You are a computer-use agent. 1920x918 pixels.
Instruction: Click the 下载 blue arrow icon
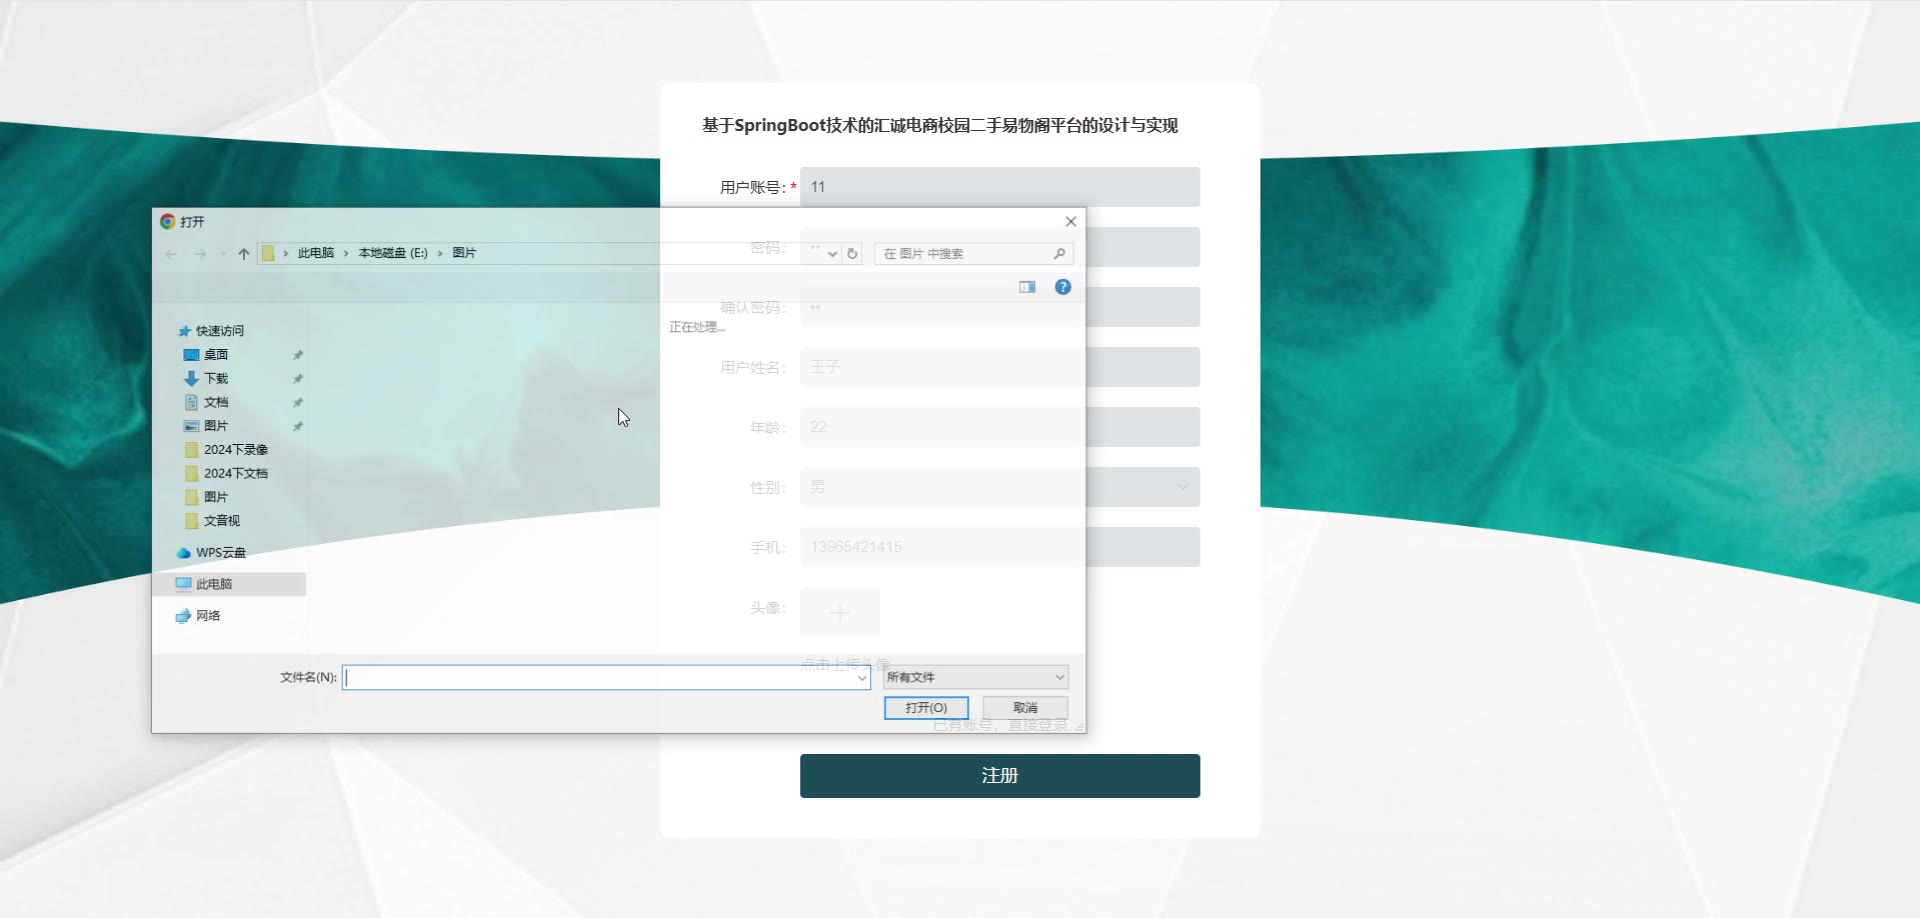[191, 379]
